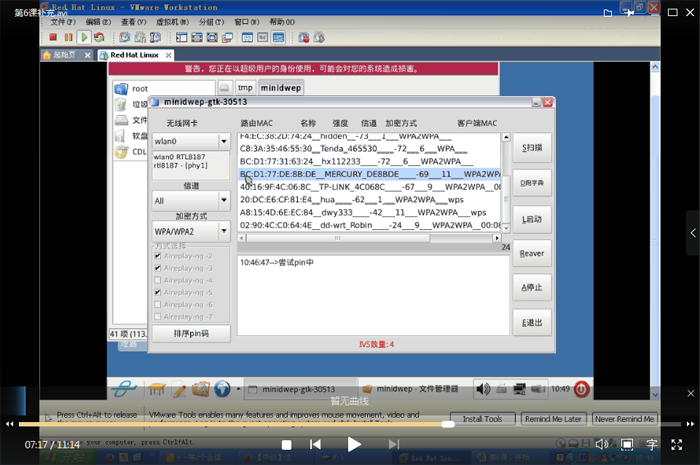The height and width of the screenshot is (465, 700).
Task: Click the Remind Me Later button
Action: point(553,419)
